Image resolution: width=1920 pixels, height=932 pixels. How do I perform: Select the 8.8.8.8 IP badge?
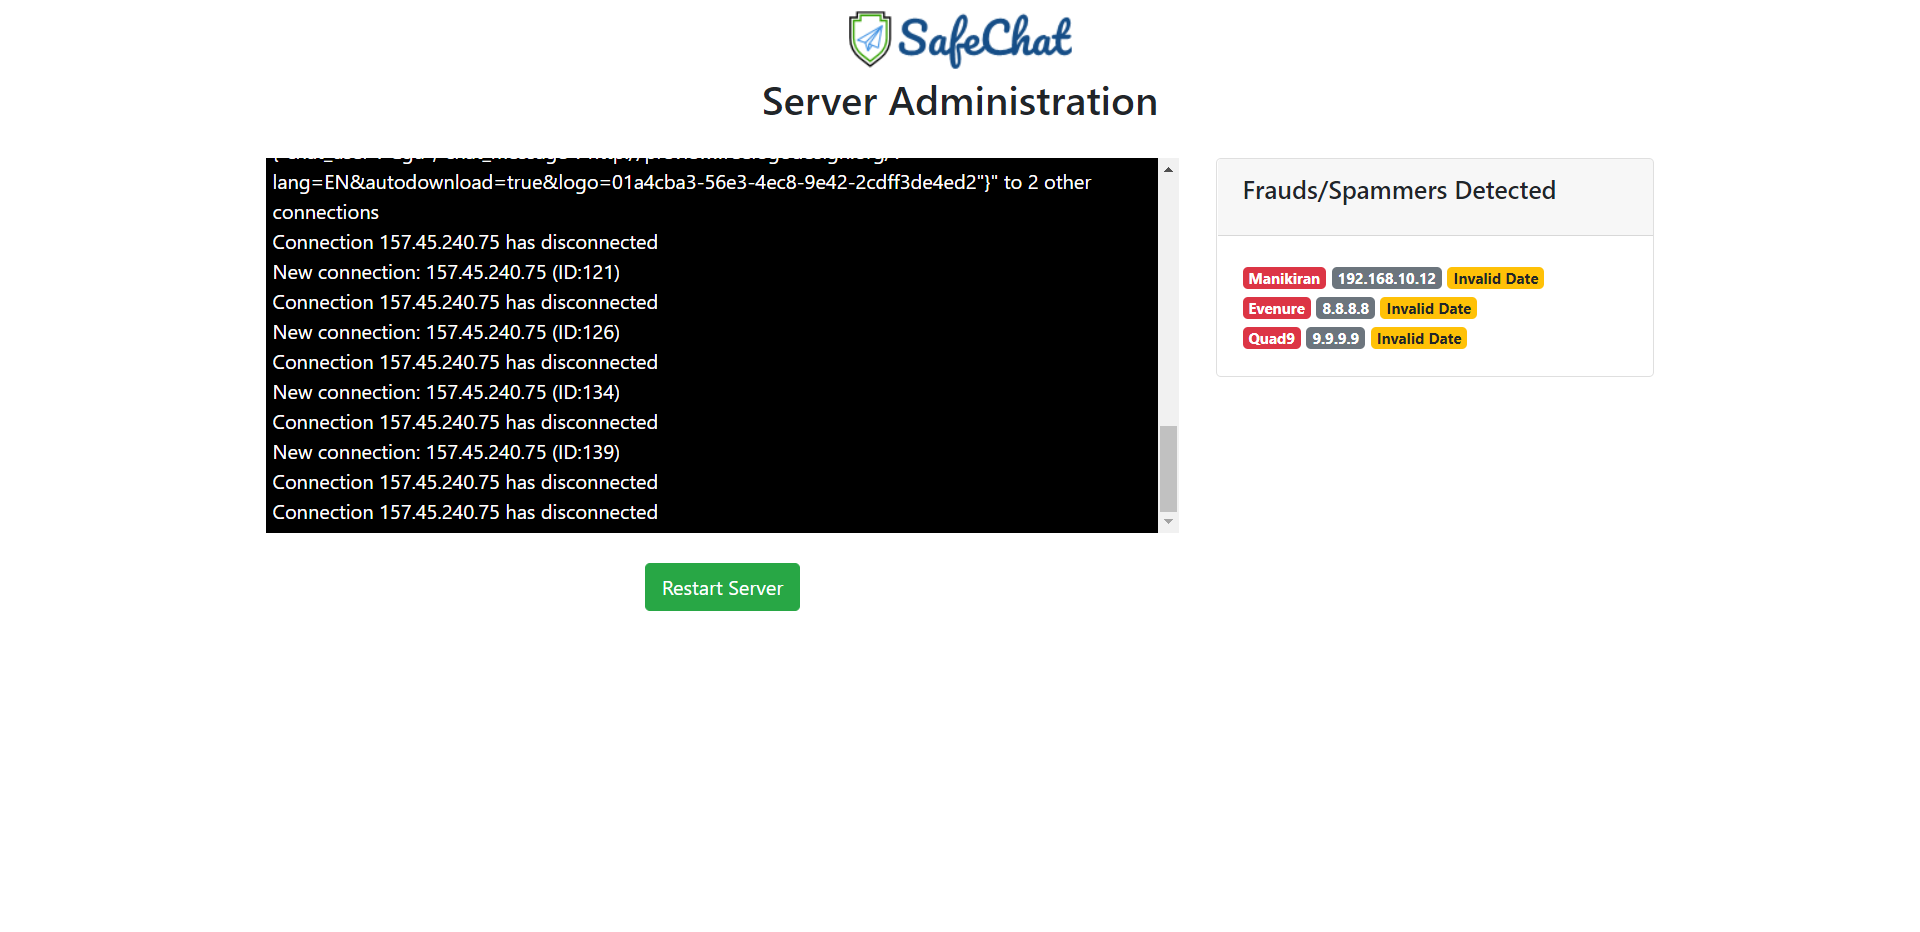pyautogui.click(x=1345, y=309)
